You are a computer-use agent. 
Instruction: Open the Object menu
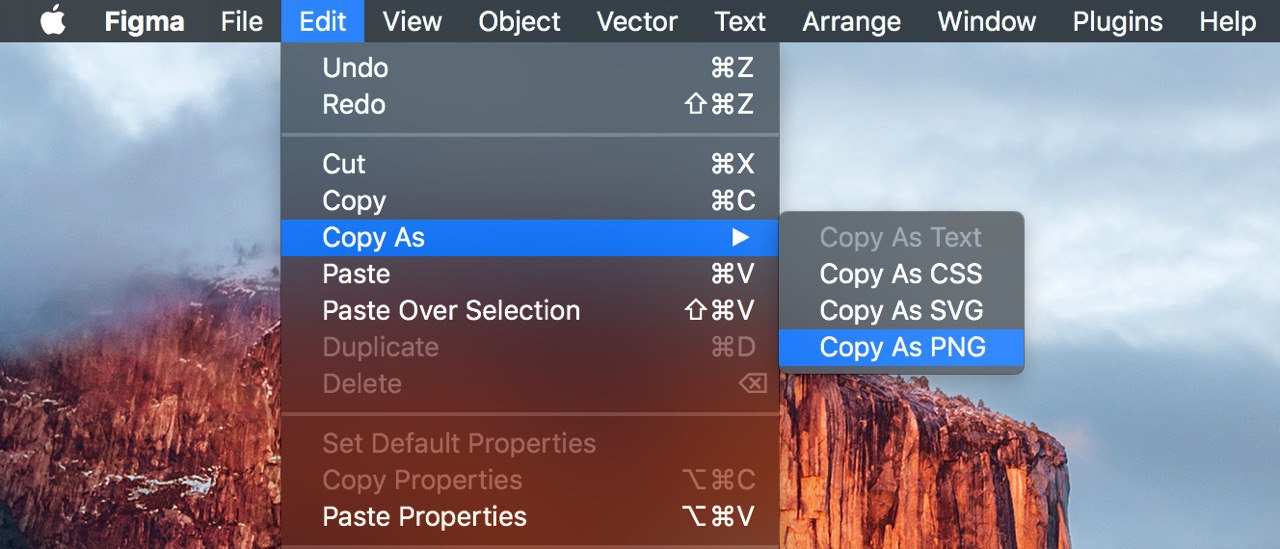point(520,21)
